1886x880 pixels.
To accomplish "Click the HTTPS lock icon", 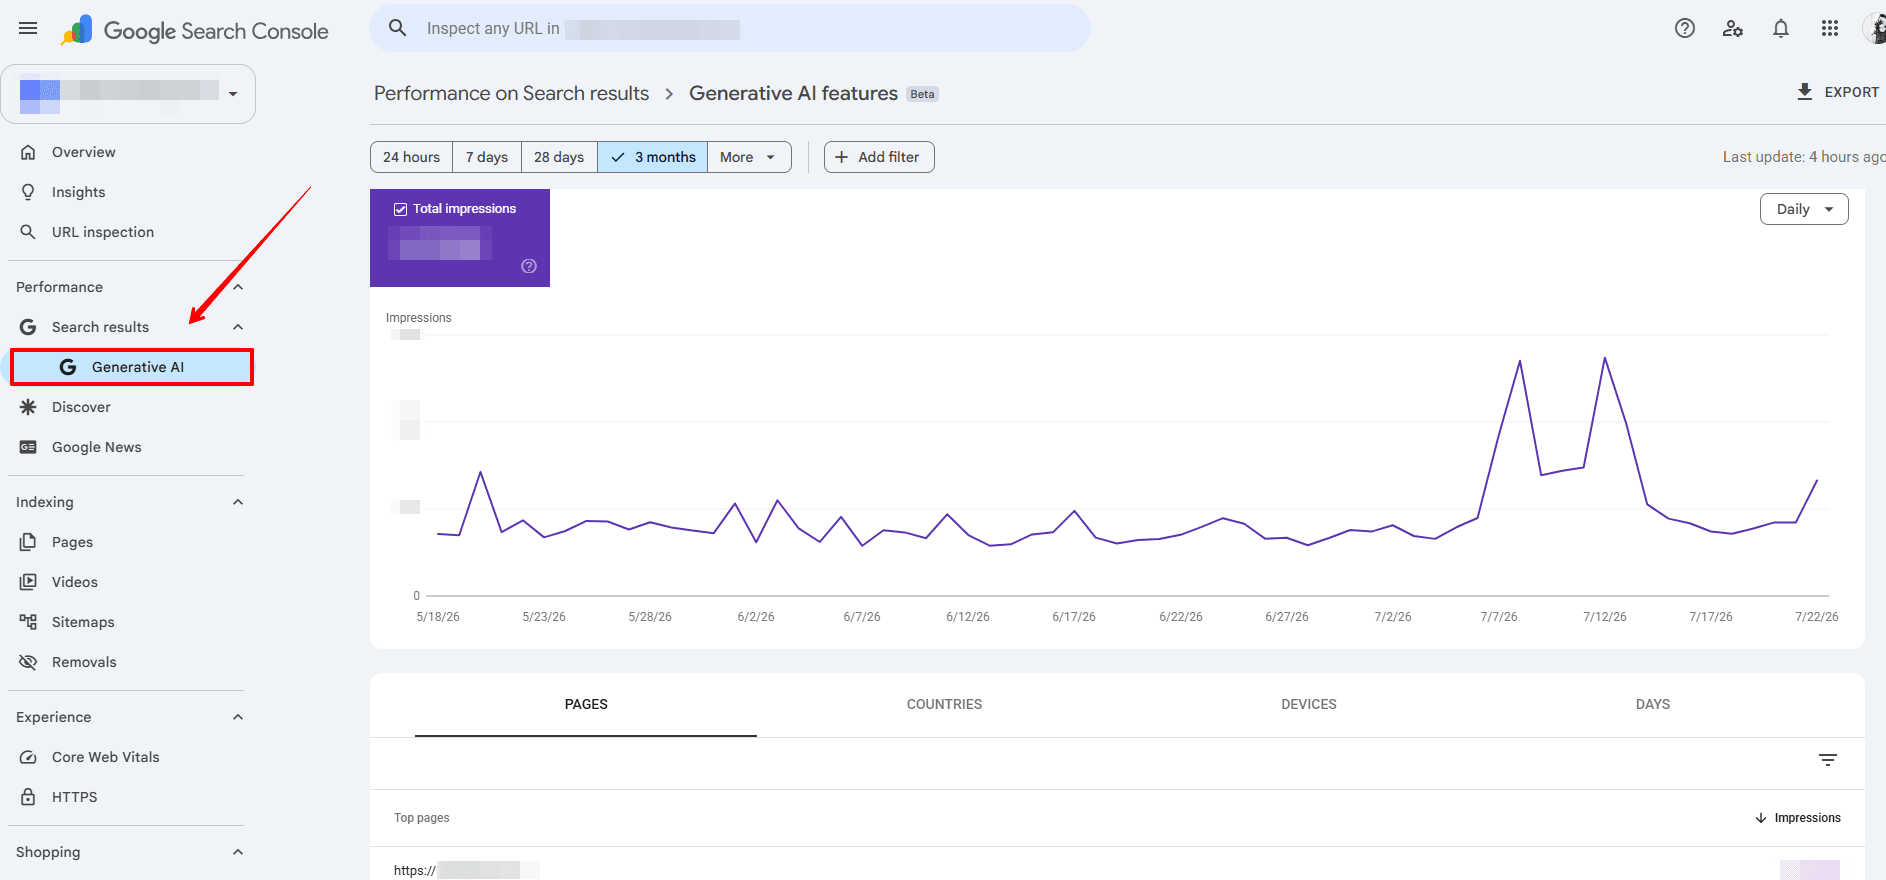I will [28, 797].
